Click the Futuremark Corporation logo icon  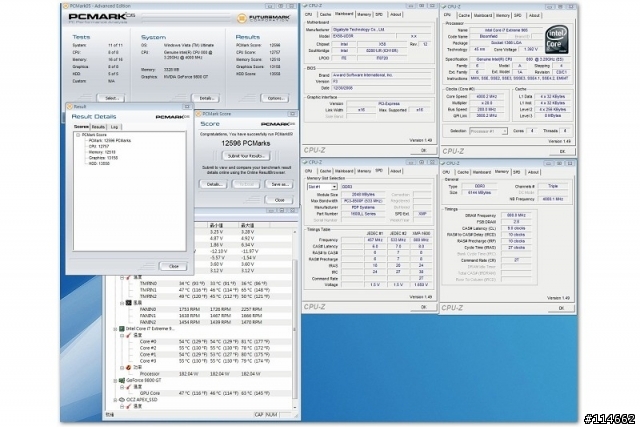tap(242, 18)
